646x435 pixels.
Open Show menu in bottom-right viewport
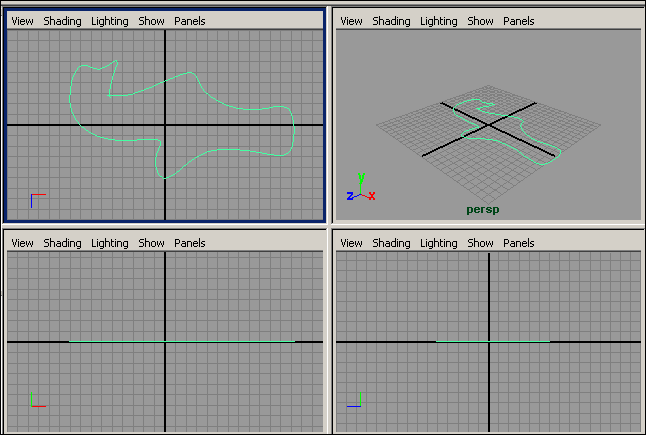point(480,243)
